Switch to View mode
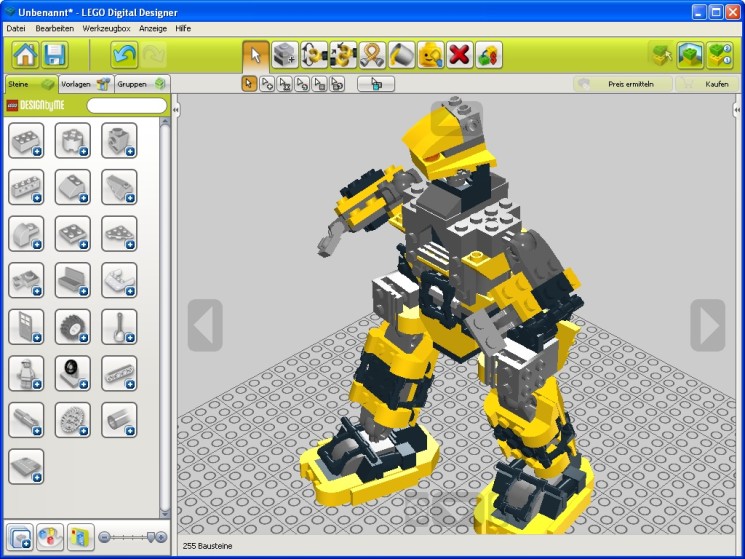The width and height of the screenshot is (745, 559). (x=690, y=55)
